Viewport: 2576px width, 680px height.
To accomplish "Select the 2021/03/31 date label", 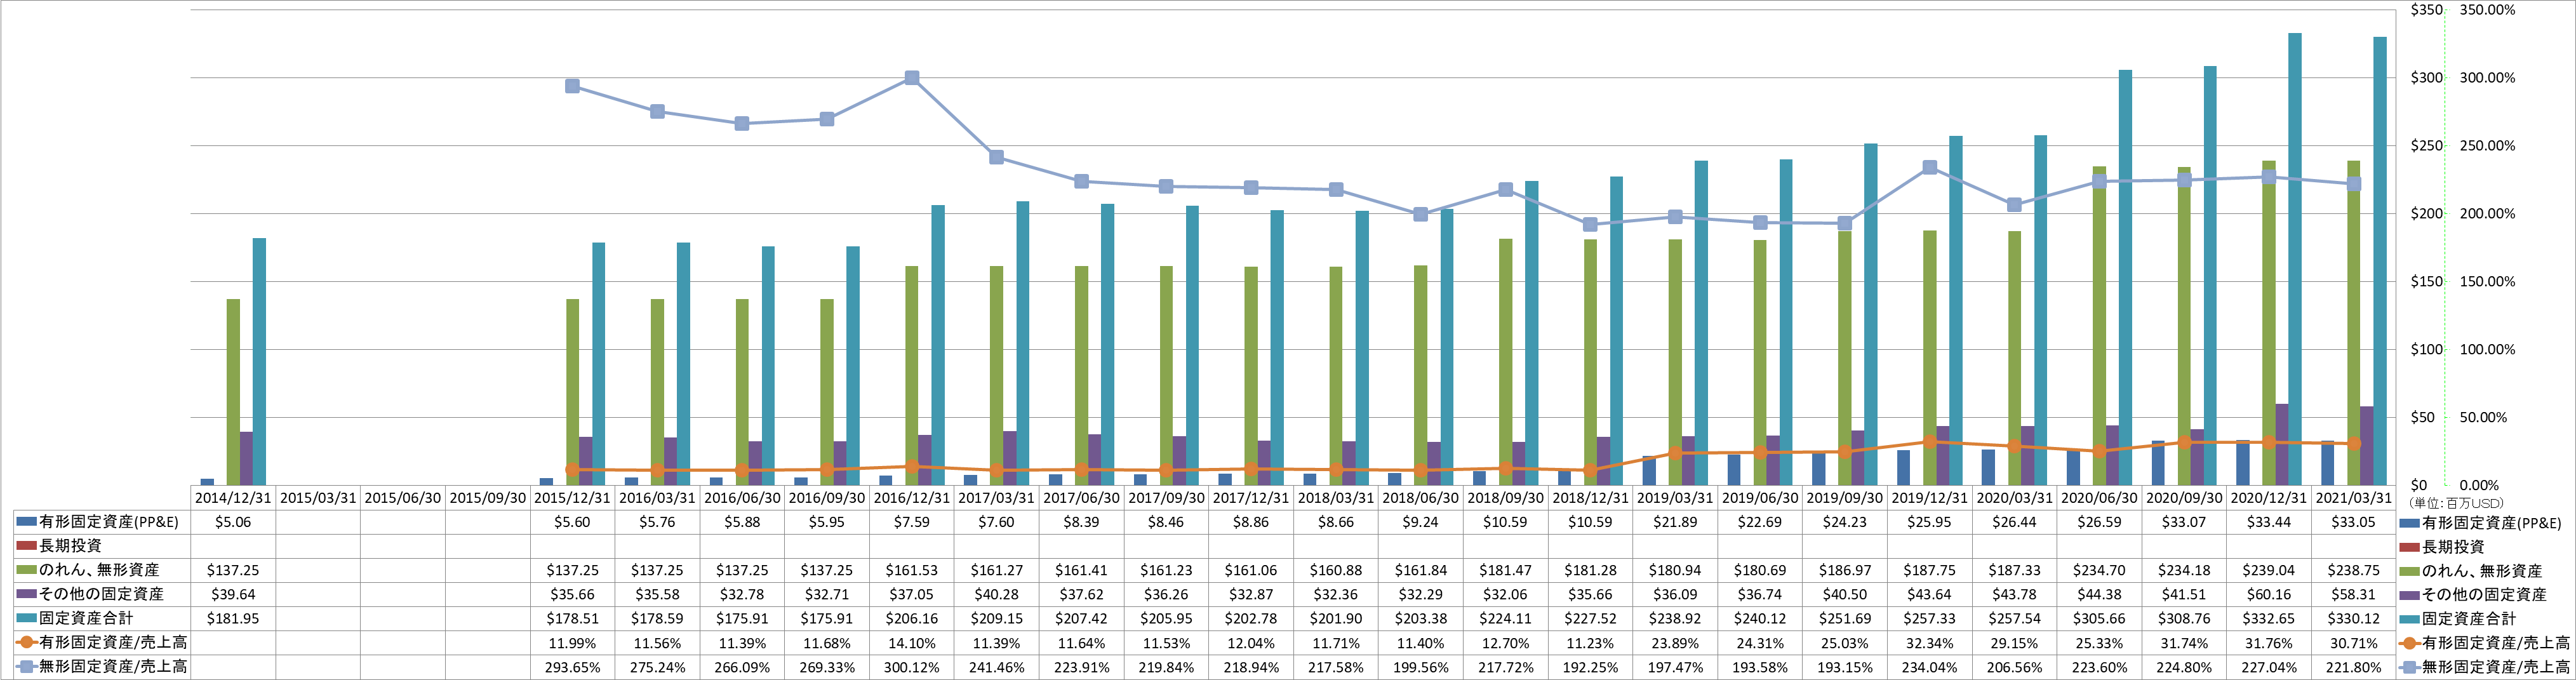I will point(2353,497).
